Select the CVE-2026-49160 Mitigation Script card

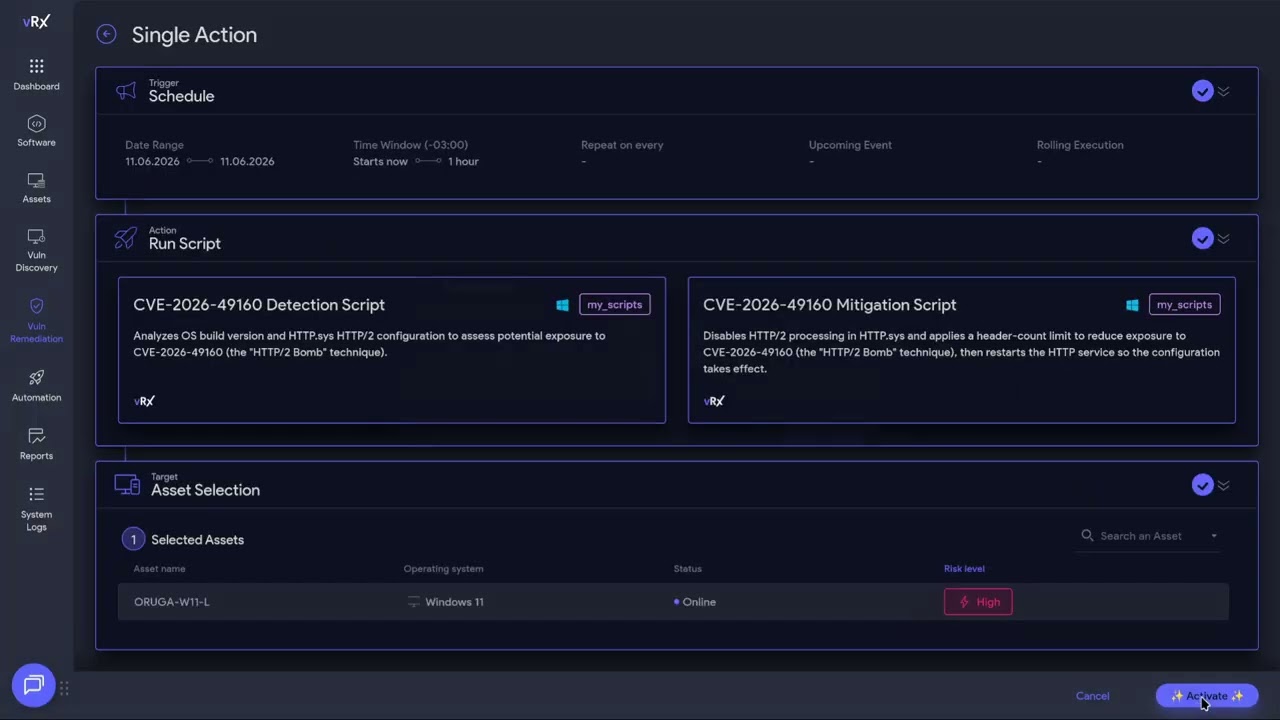(962, 350)
